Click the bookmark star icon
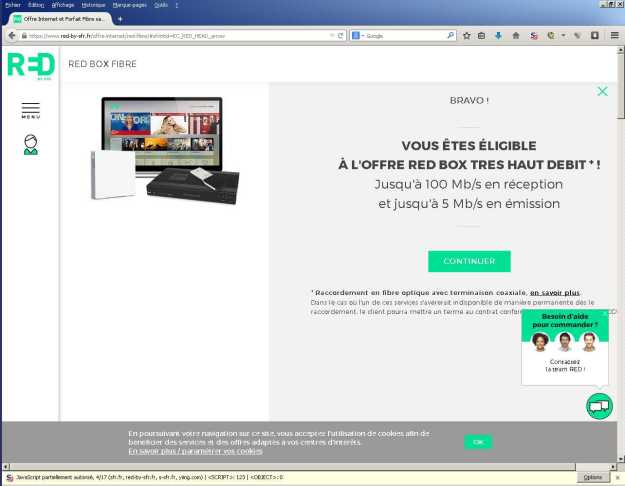625x486 pixels. [x=466, y=36]
